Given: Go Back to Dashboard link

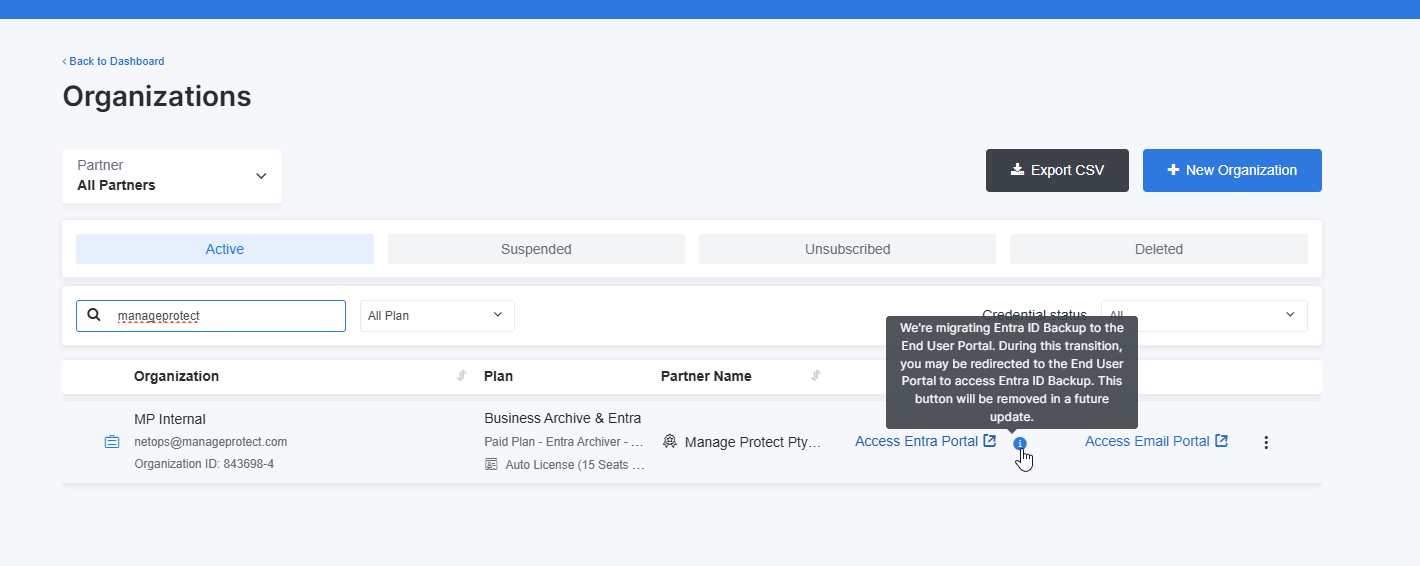Looking at the screenshot, I should point(113,61).
